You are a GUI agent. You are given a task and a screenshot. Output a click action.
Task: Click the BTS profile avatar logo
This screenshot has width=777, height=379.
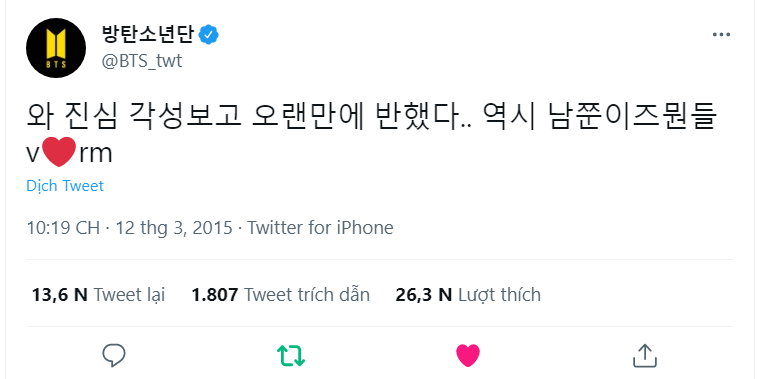[56, 49]
